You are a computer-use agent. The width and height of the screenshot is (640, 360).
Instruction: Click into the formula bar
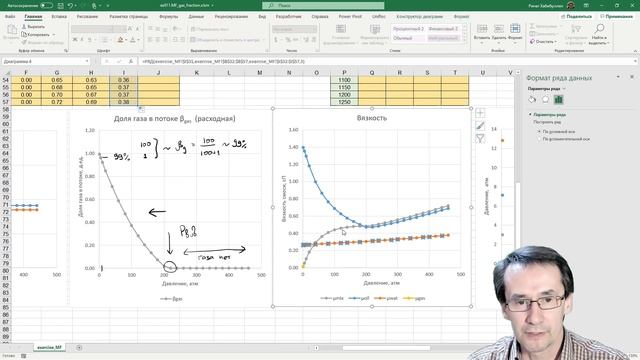click(x=386, y=61)
